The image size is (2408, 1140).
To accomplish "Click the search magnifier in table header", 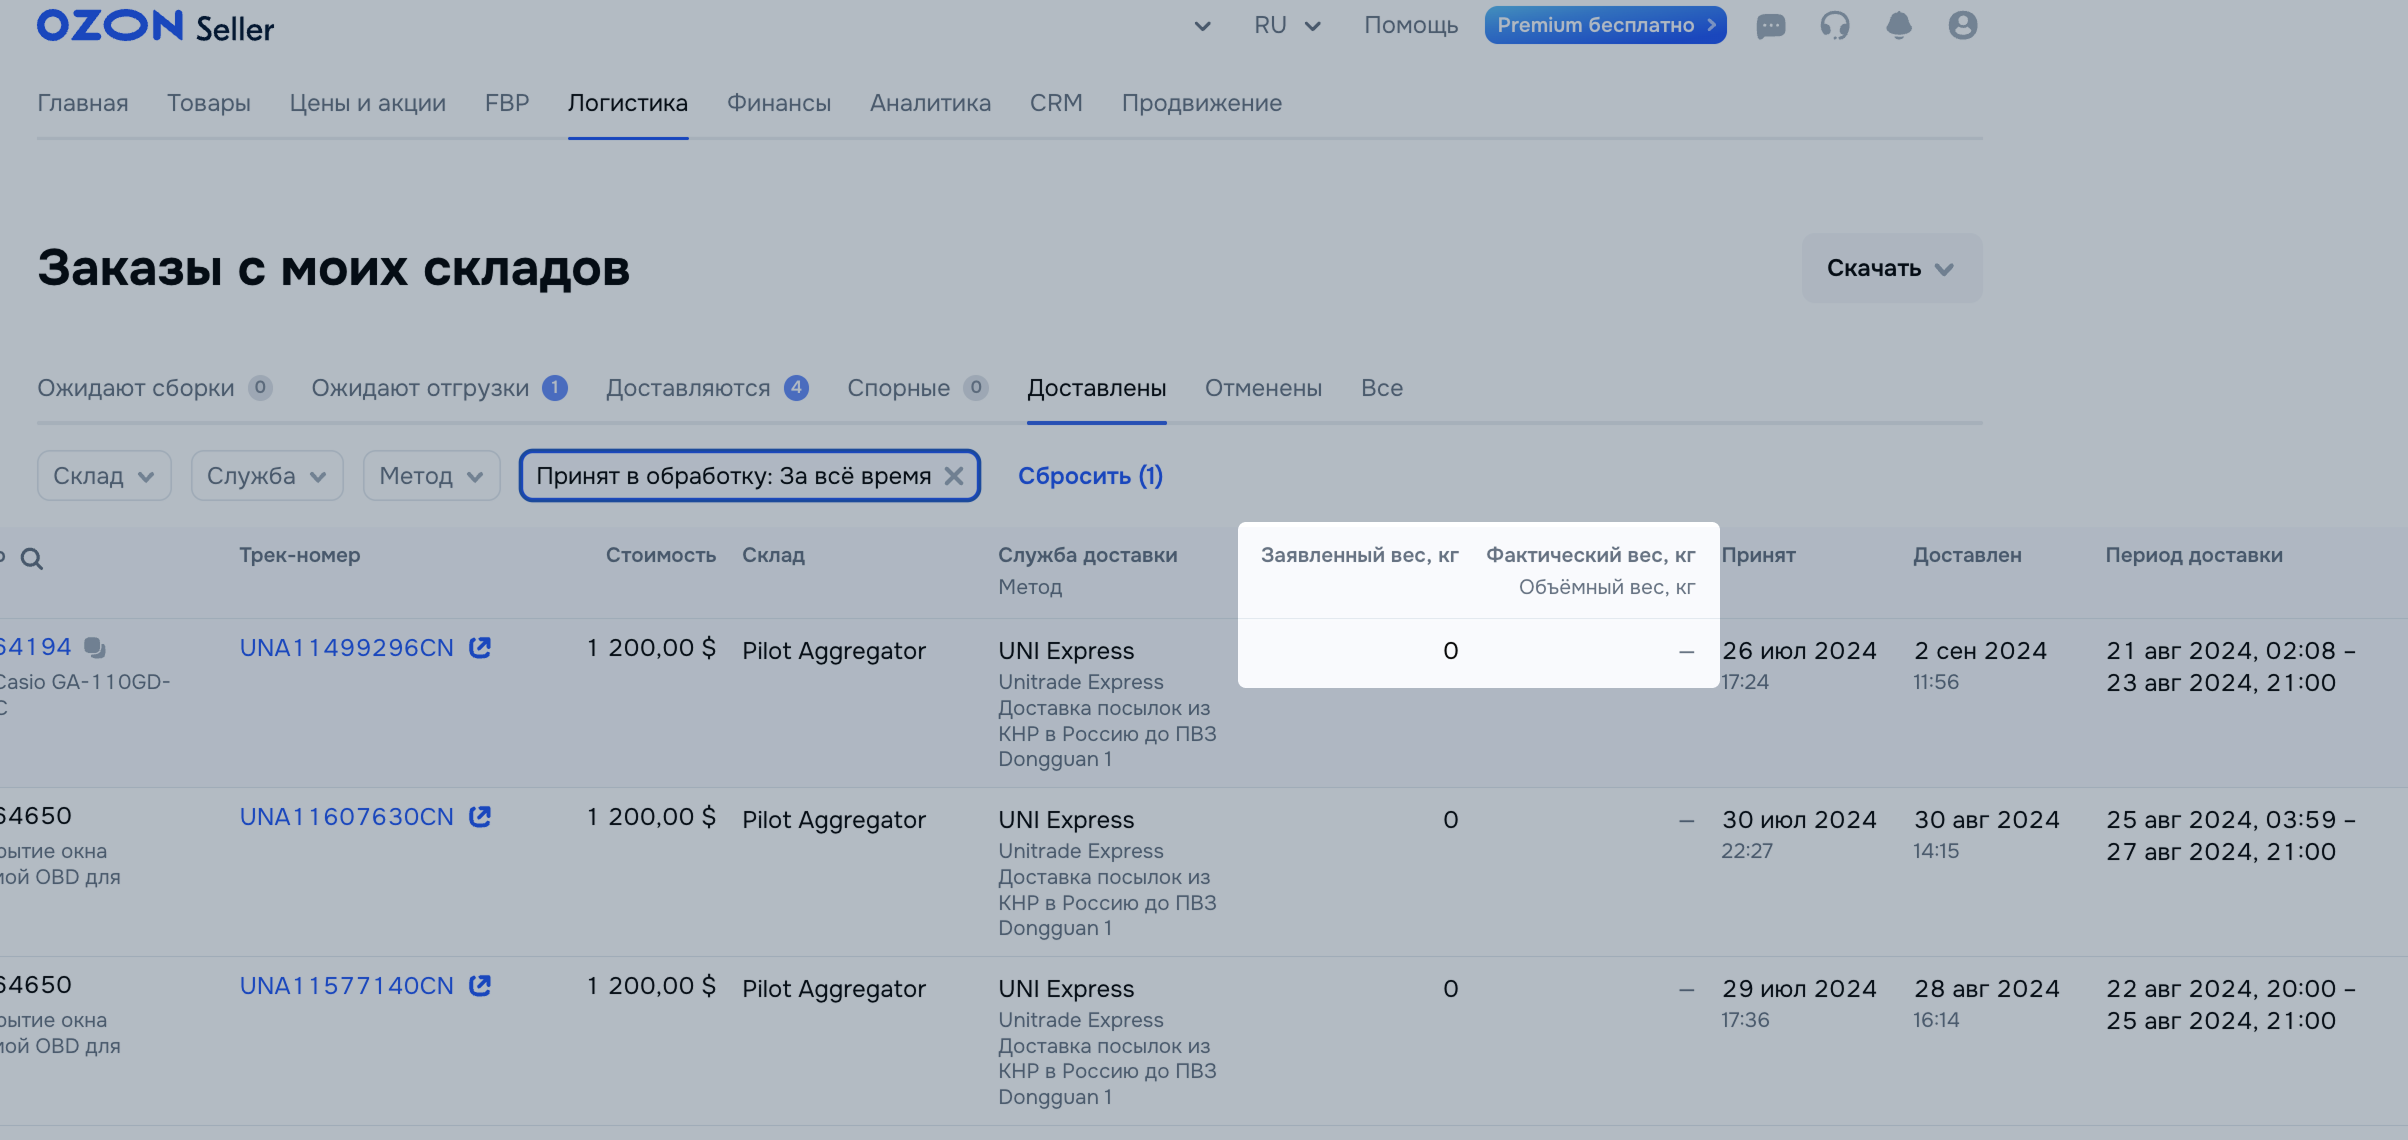I will (32, 559).
